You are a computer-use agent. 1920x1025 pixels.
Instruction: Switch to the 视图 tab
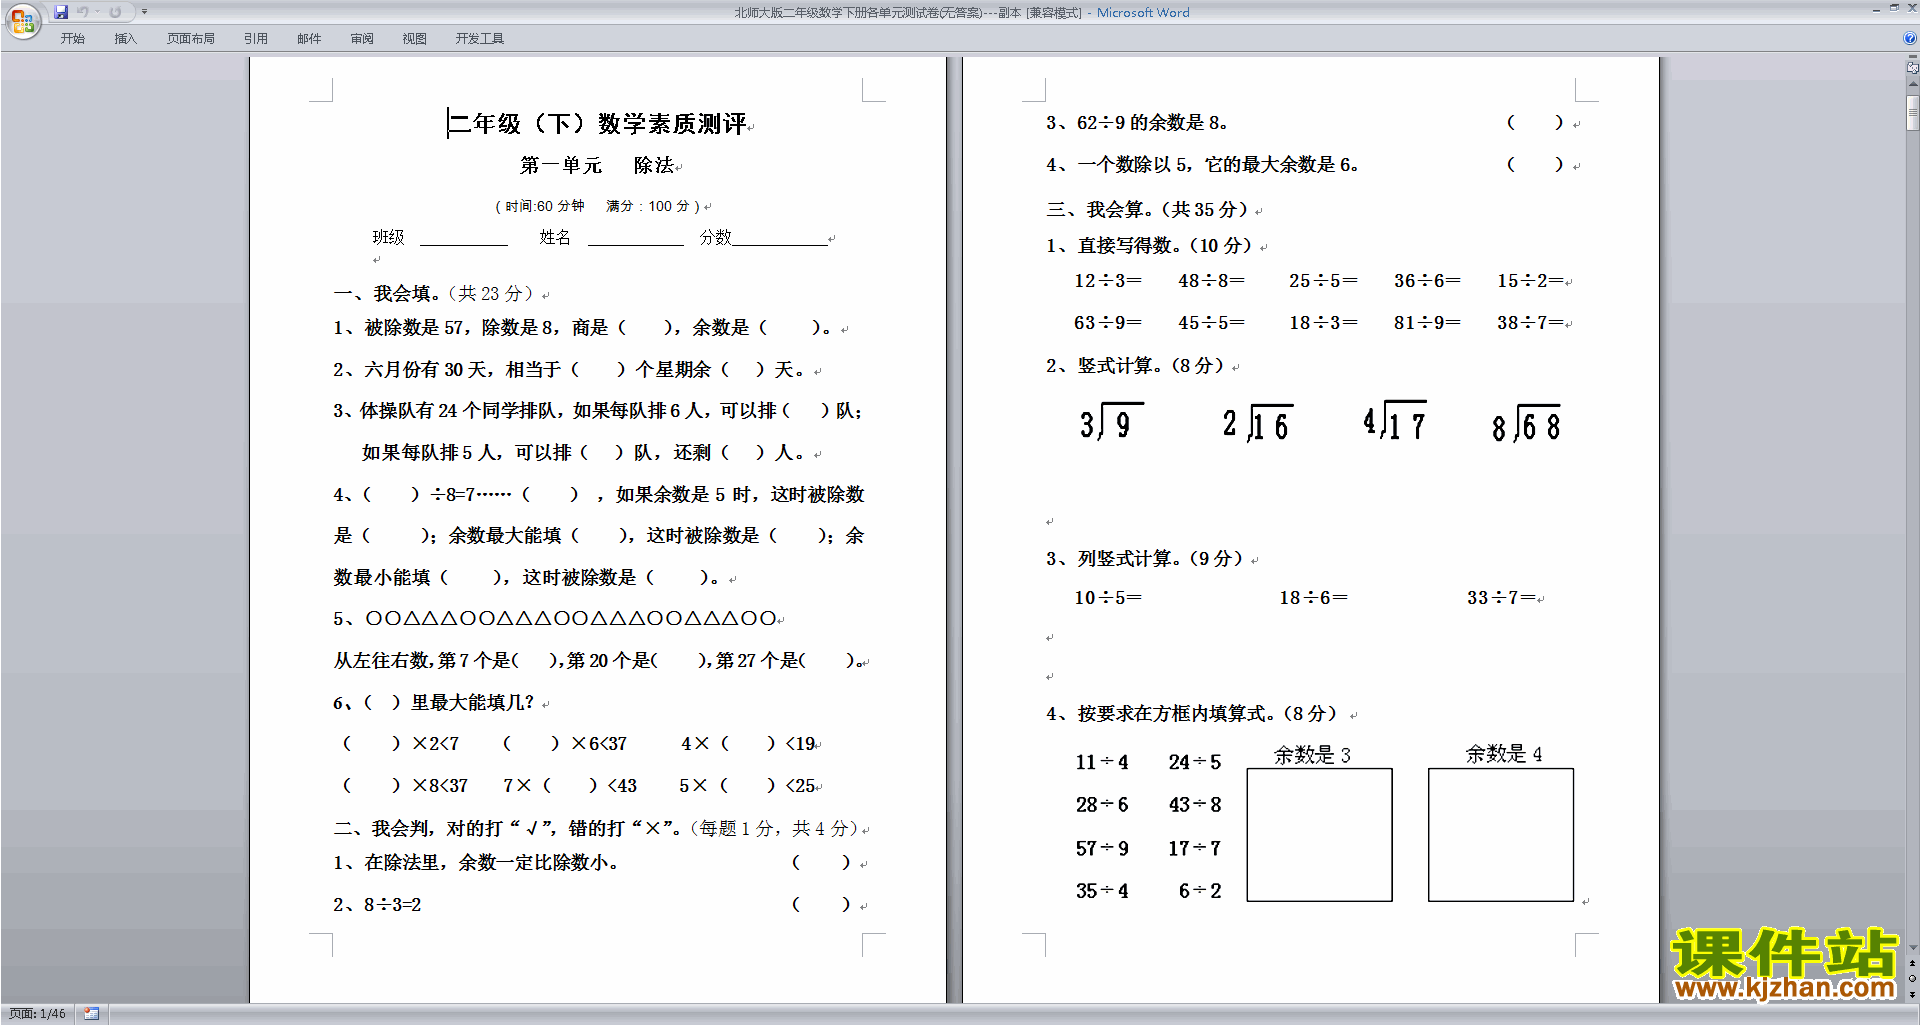point(415,38)
